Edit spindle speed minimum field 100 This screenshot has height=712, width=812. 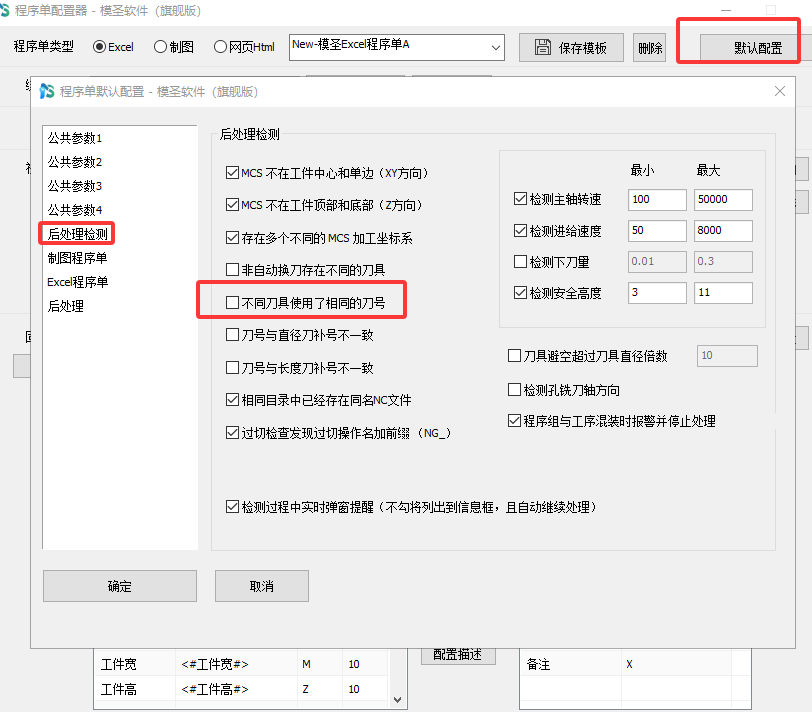pos(657,199)
